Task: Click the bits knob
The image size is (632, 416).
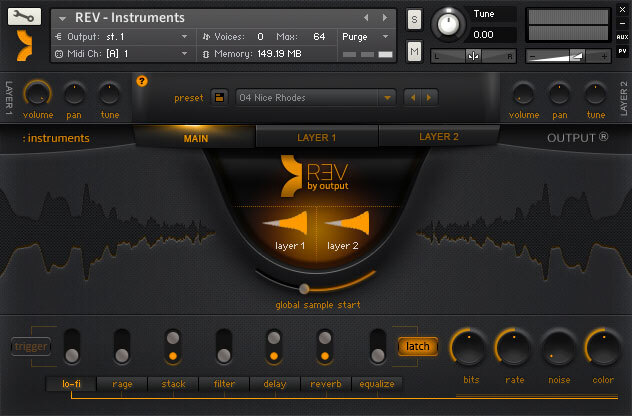Action: (x=471, y=347)
